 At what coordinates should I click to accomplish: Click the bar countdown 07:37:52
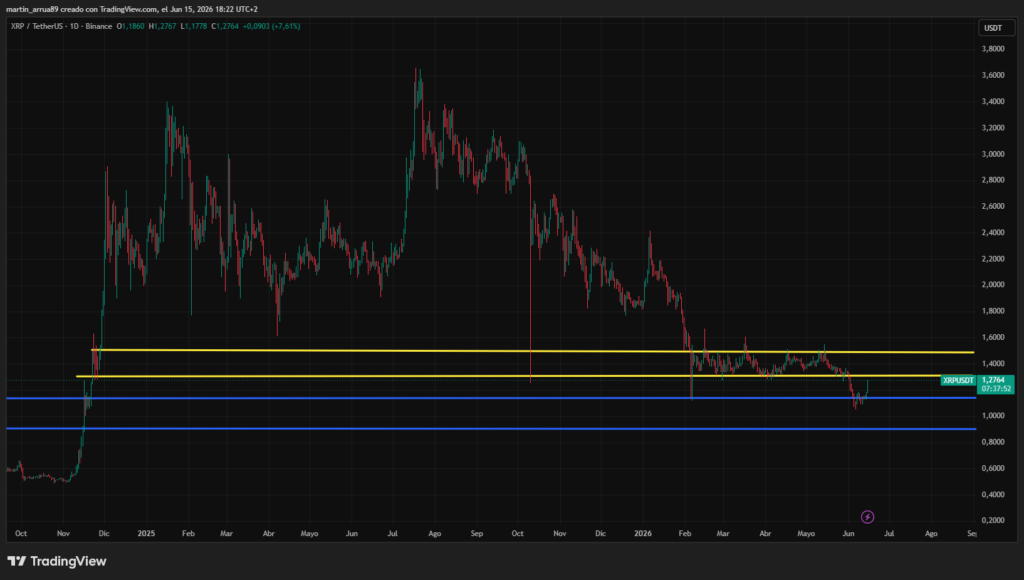(x=996, y=389)
